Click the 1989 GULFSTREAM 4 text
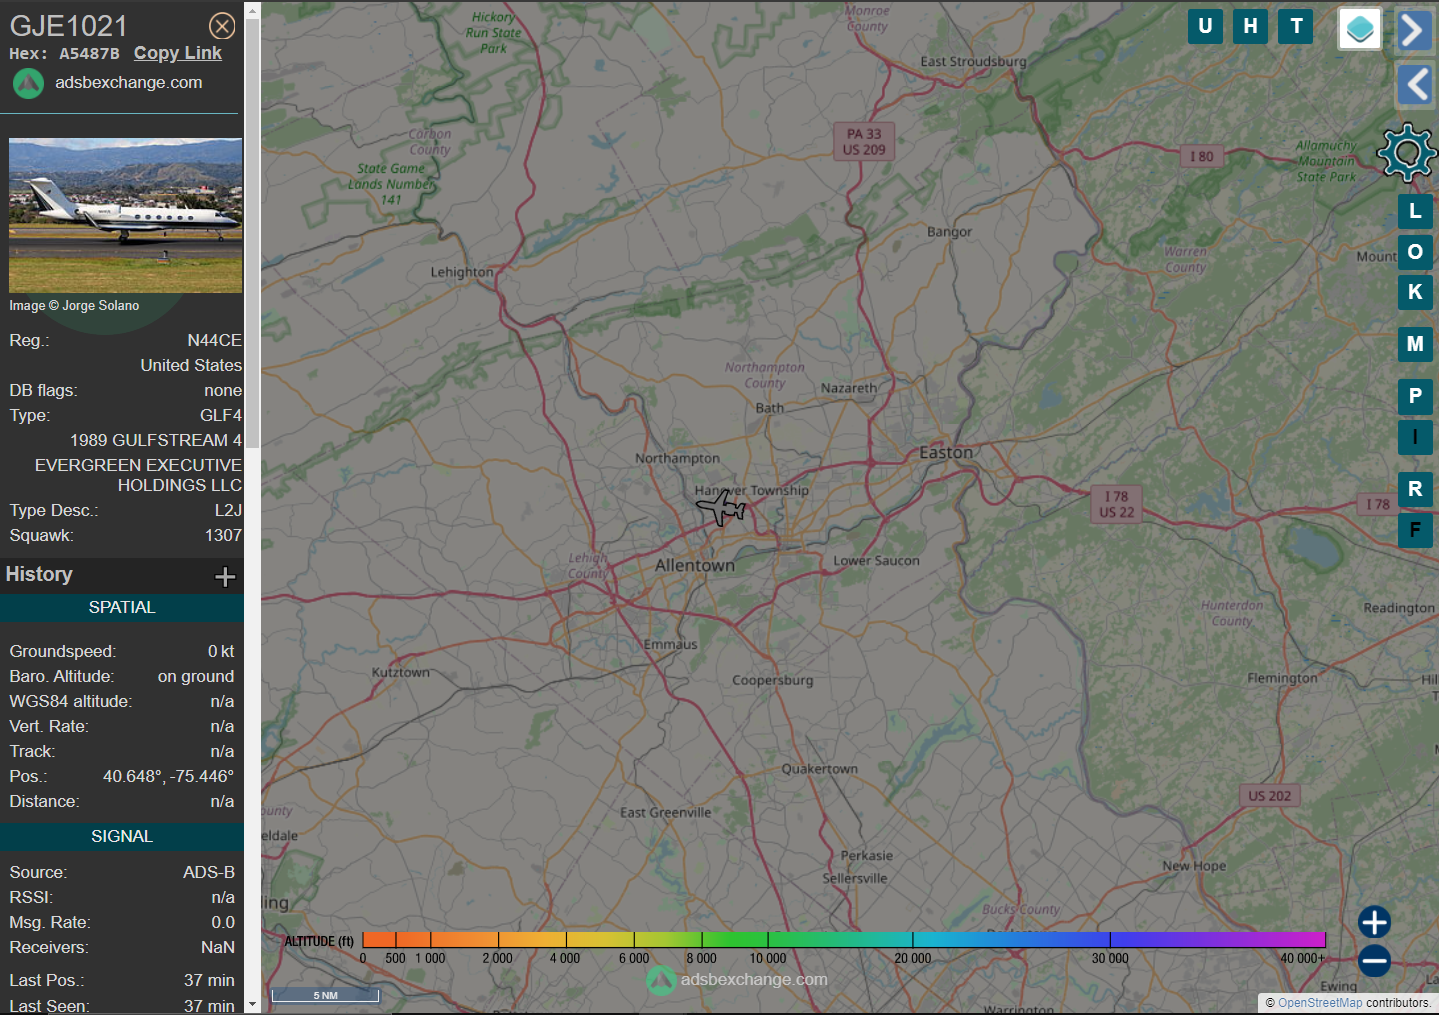The image size is (1439, 1015). pyautogui.click(x=155, y=441)
